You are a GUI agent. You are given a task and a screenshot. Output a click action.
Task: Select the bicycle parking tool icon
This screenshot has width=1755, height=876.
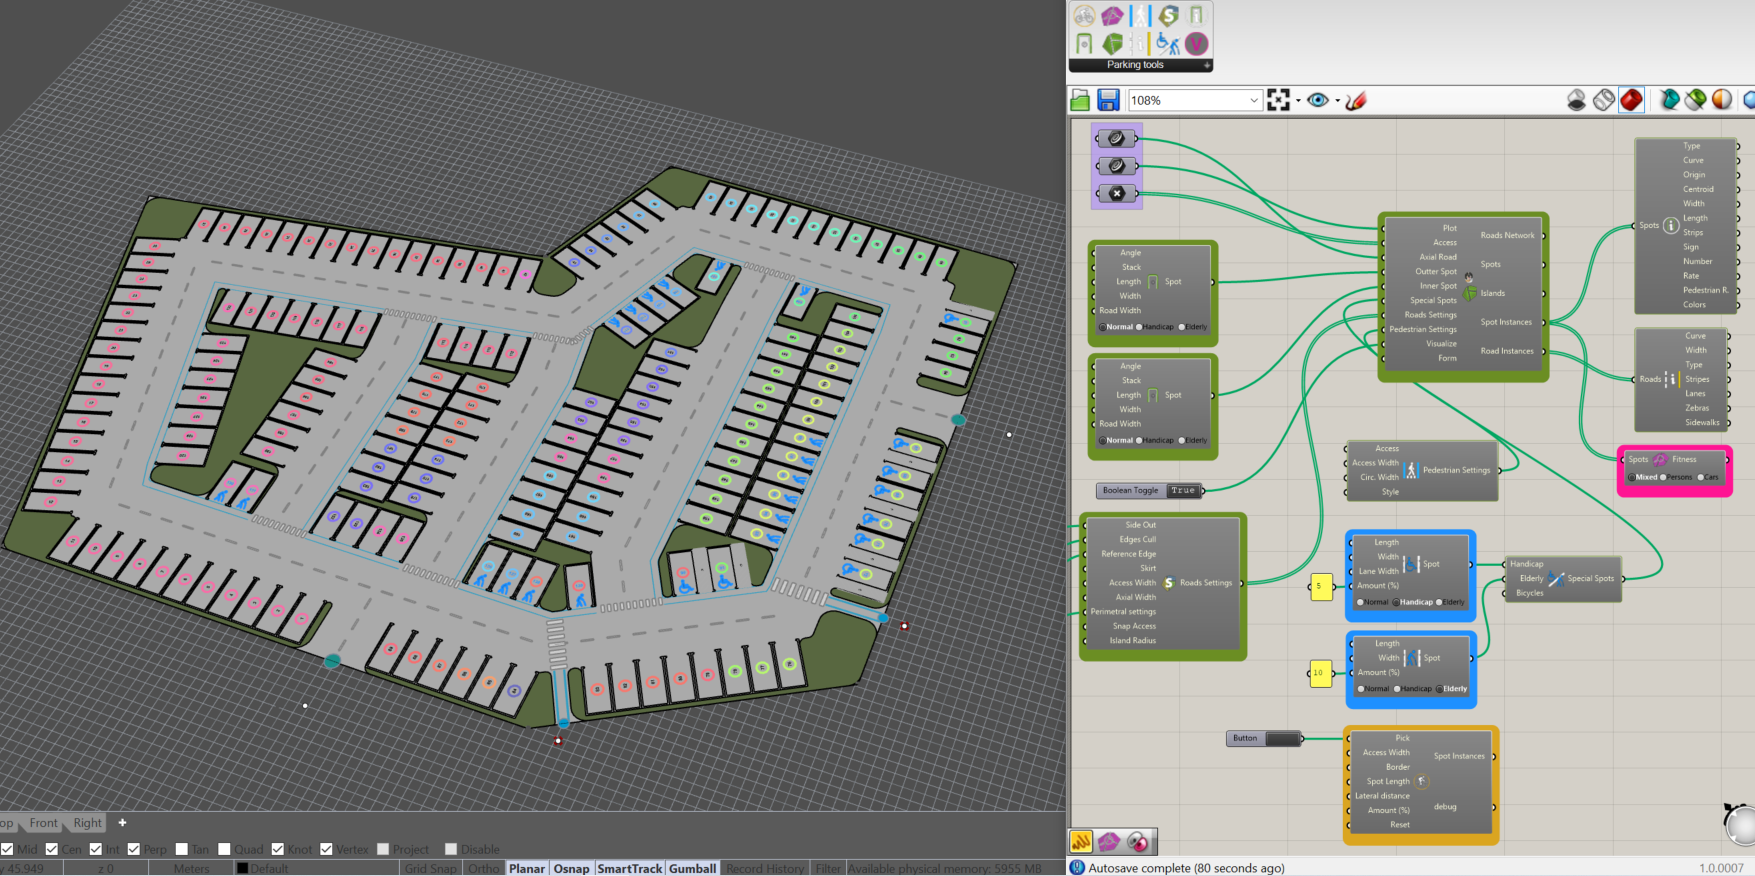tap(1085, 16)
